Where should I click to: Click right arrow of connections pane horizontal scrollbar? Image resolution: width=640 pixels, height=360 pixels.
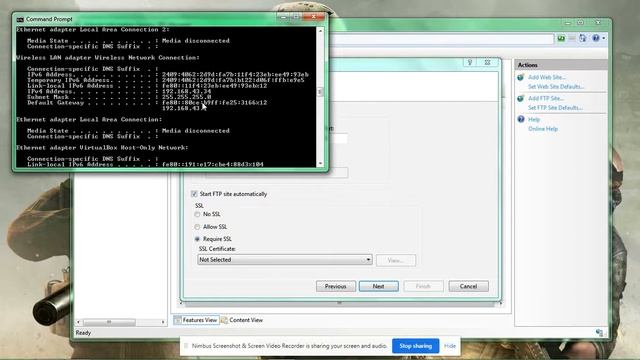point(163,322)
